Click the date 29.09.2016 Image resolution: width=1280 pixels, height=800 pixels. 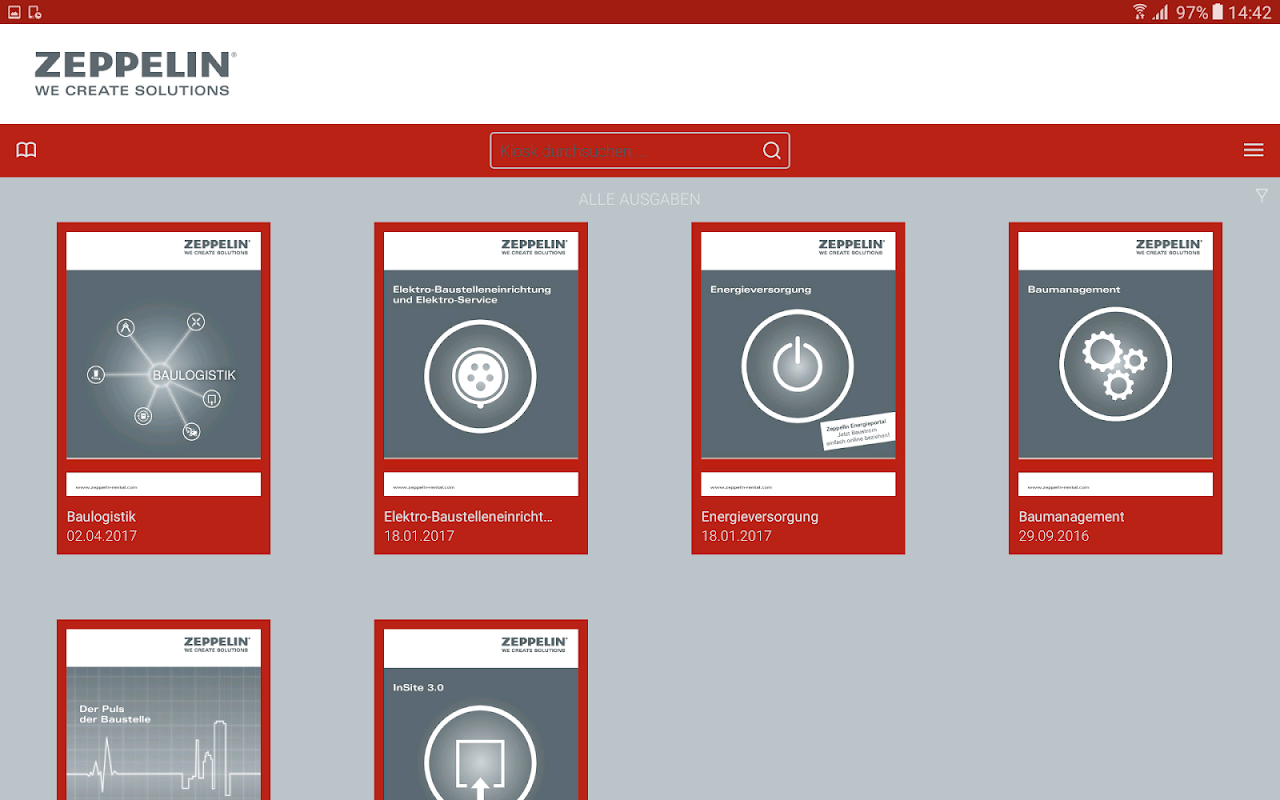pyautogui.click(x=1054, y=536)
